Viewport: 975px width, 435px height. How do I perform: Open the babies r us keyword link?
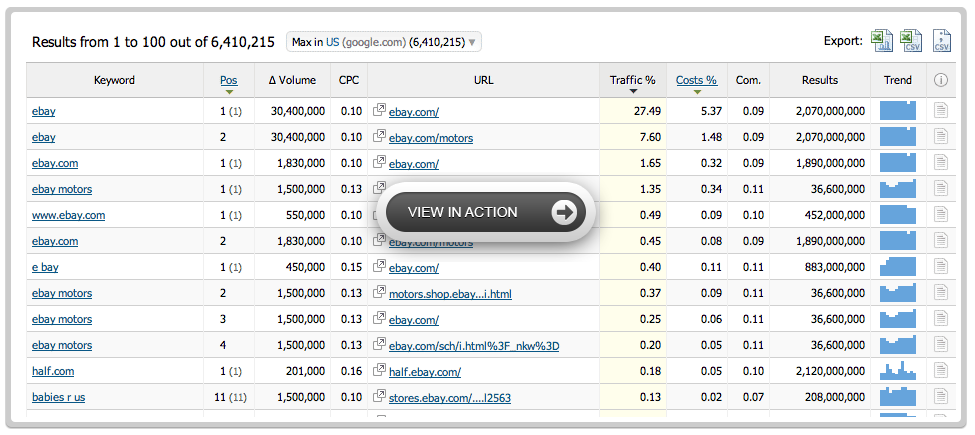click(x=58, y=397)
